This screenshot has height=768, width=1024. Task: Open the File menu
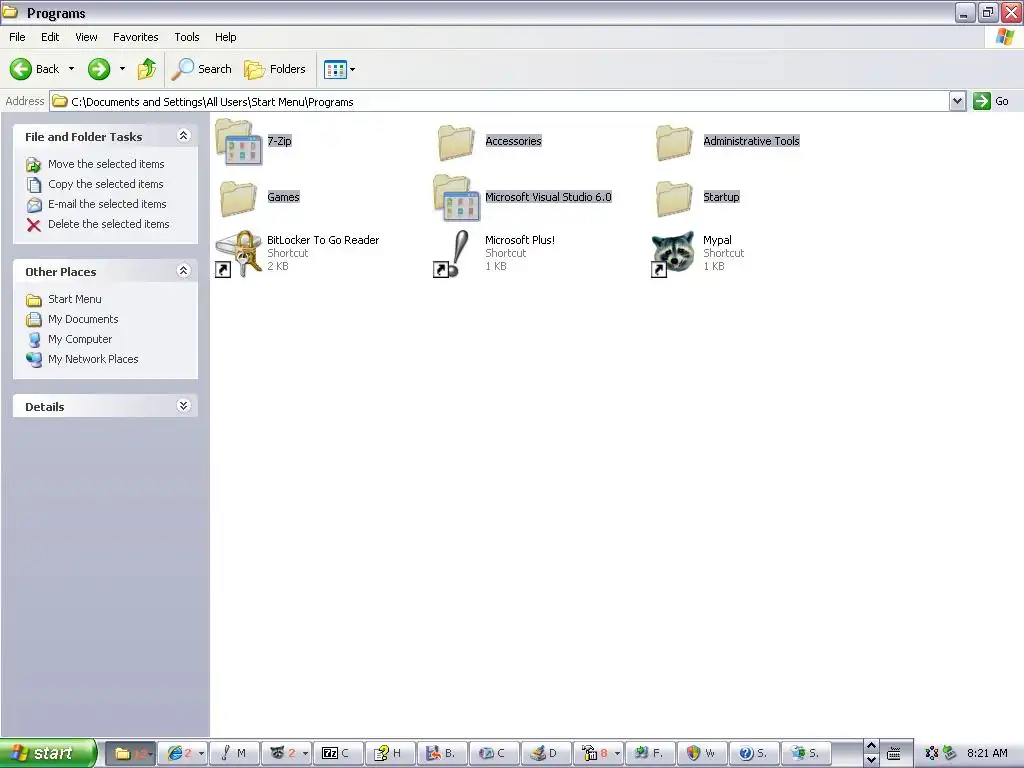17,37
